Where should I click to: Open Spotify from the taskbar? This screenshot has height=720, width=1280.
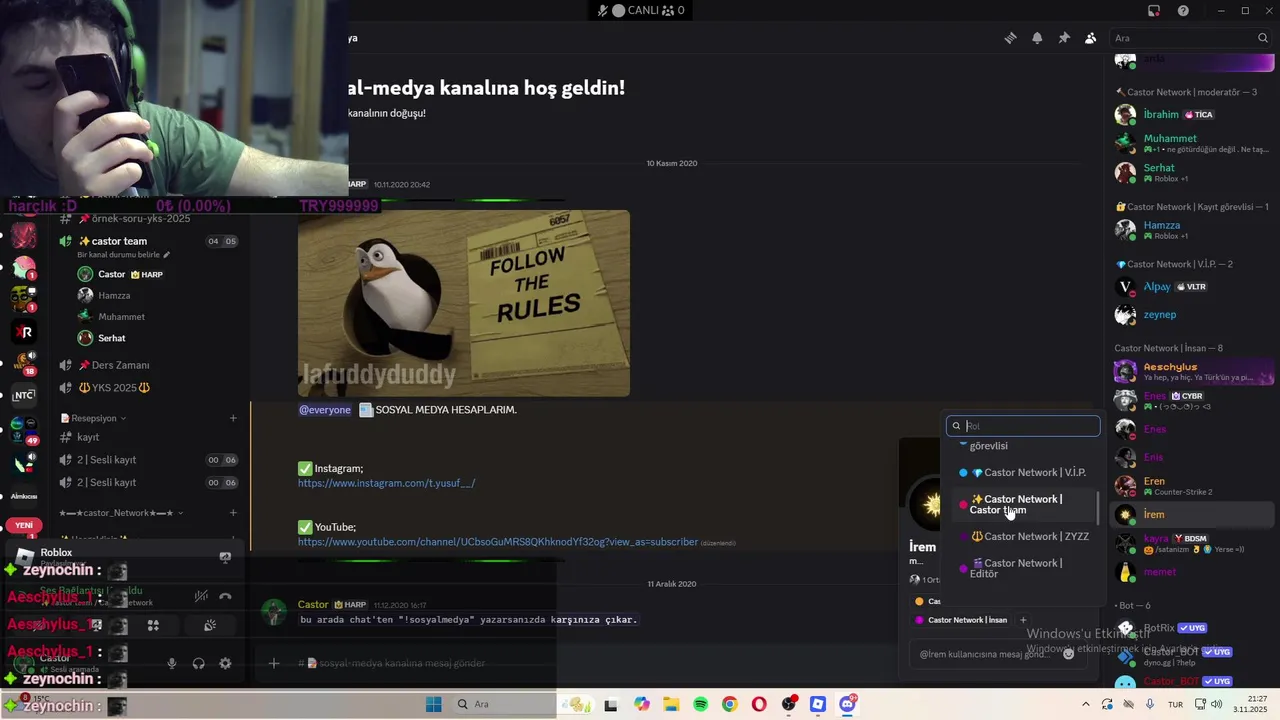(x=700, y=704)
